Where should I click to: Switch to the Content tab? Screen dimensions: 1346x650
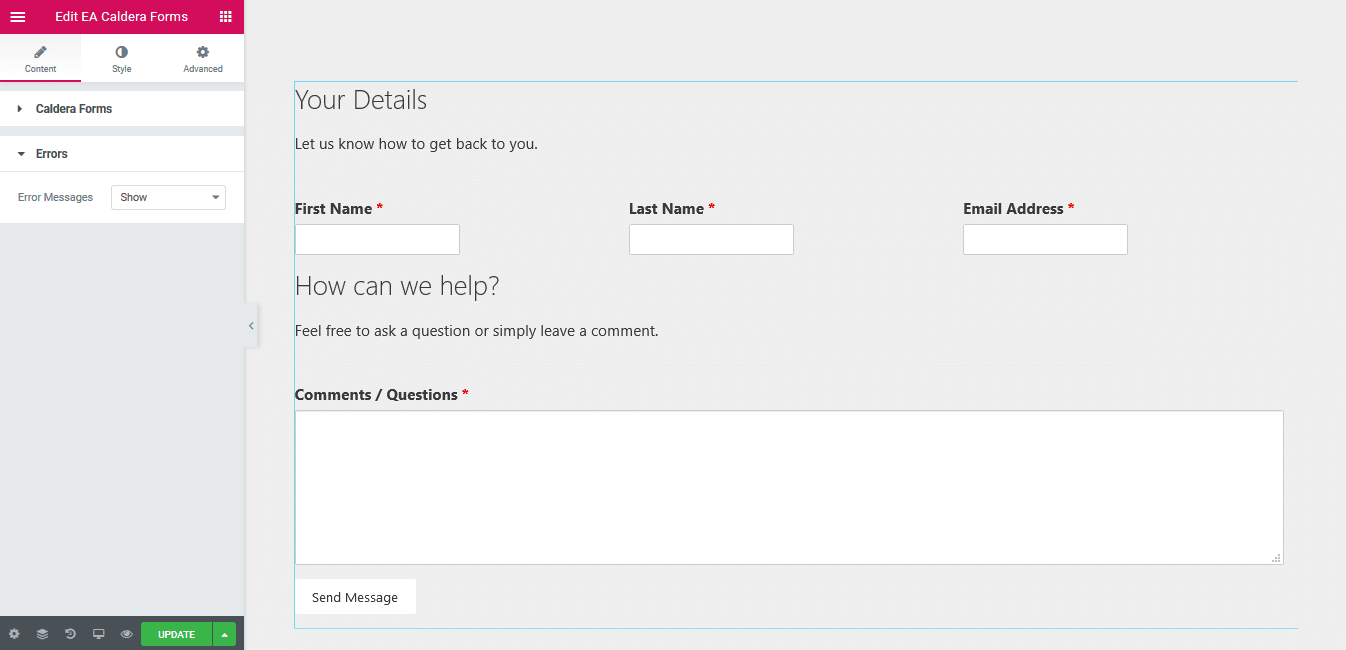coord(40,57)
